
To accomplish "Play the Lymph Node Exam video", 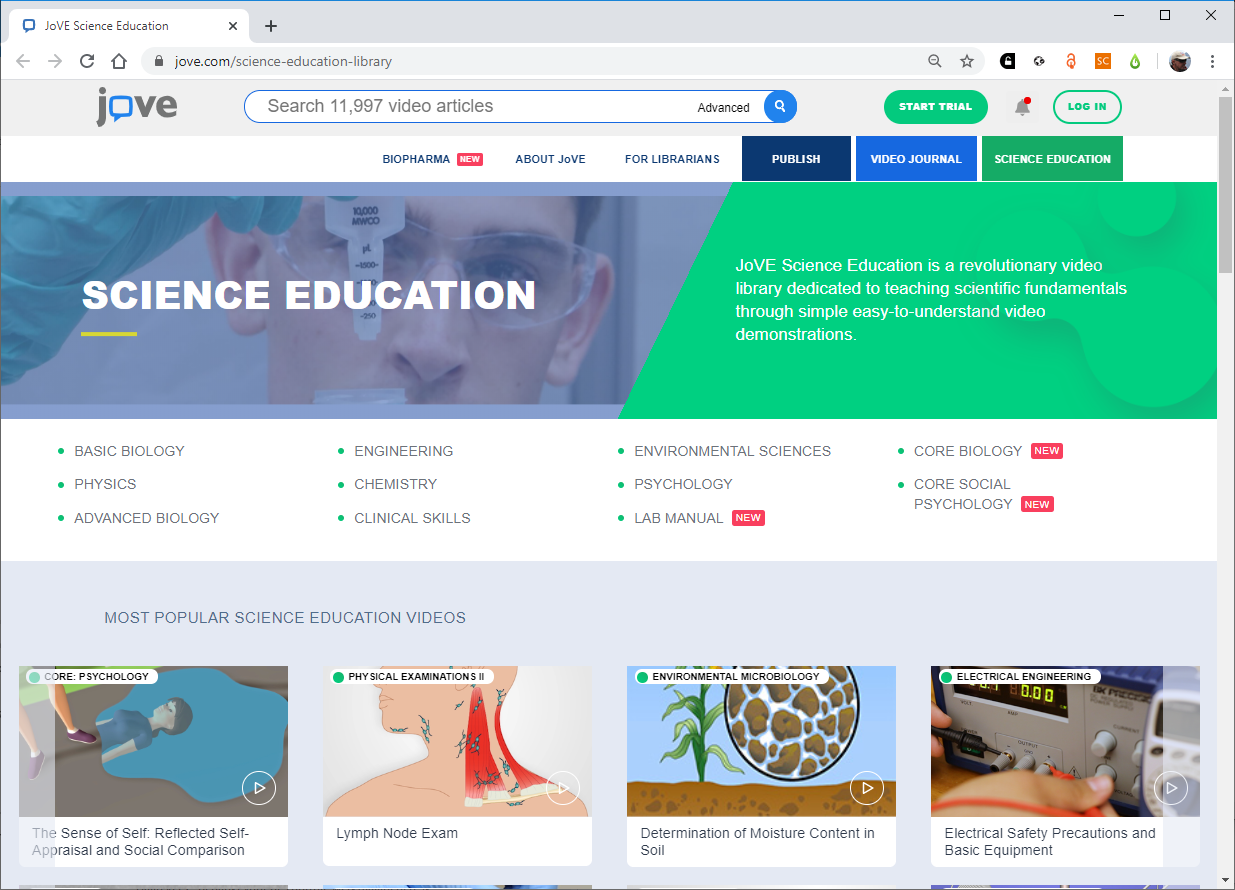I will point(562,788).
